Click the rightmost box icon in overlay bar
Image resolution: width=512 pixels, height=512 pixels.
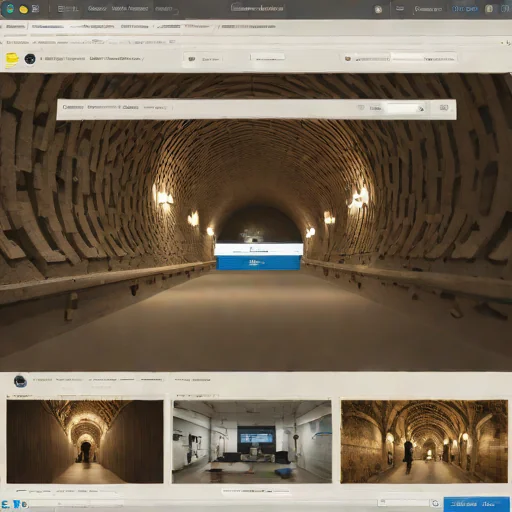tap(444, 107)
